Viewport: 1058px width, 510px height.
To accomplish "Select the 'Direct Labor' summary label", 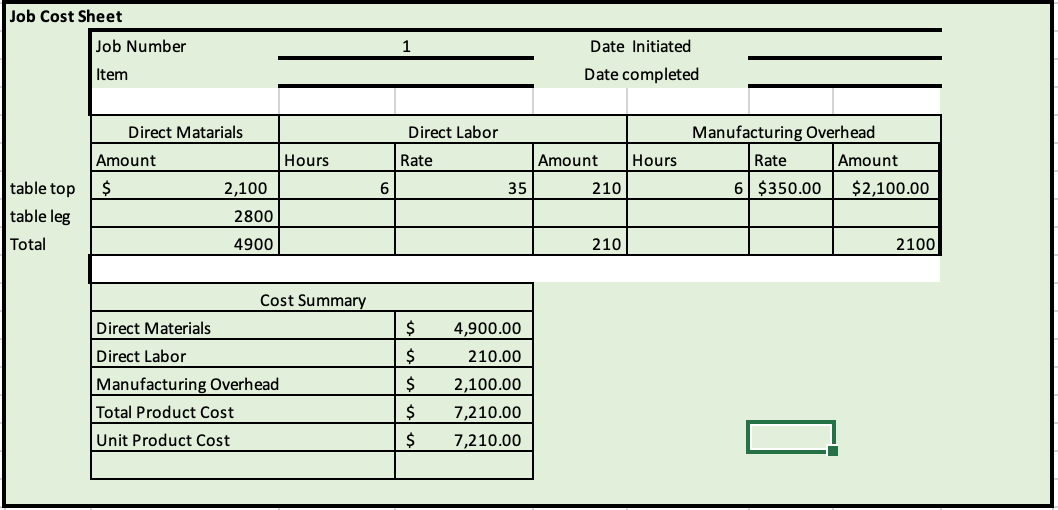I will pos(141,356).
